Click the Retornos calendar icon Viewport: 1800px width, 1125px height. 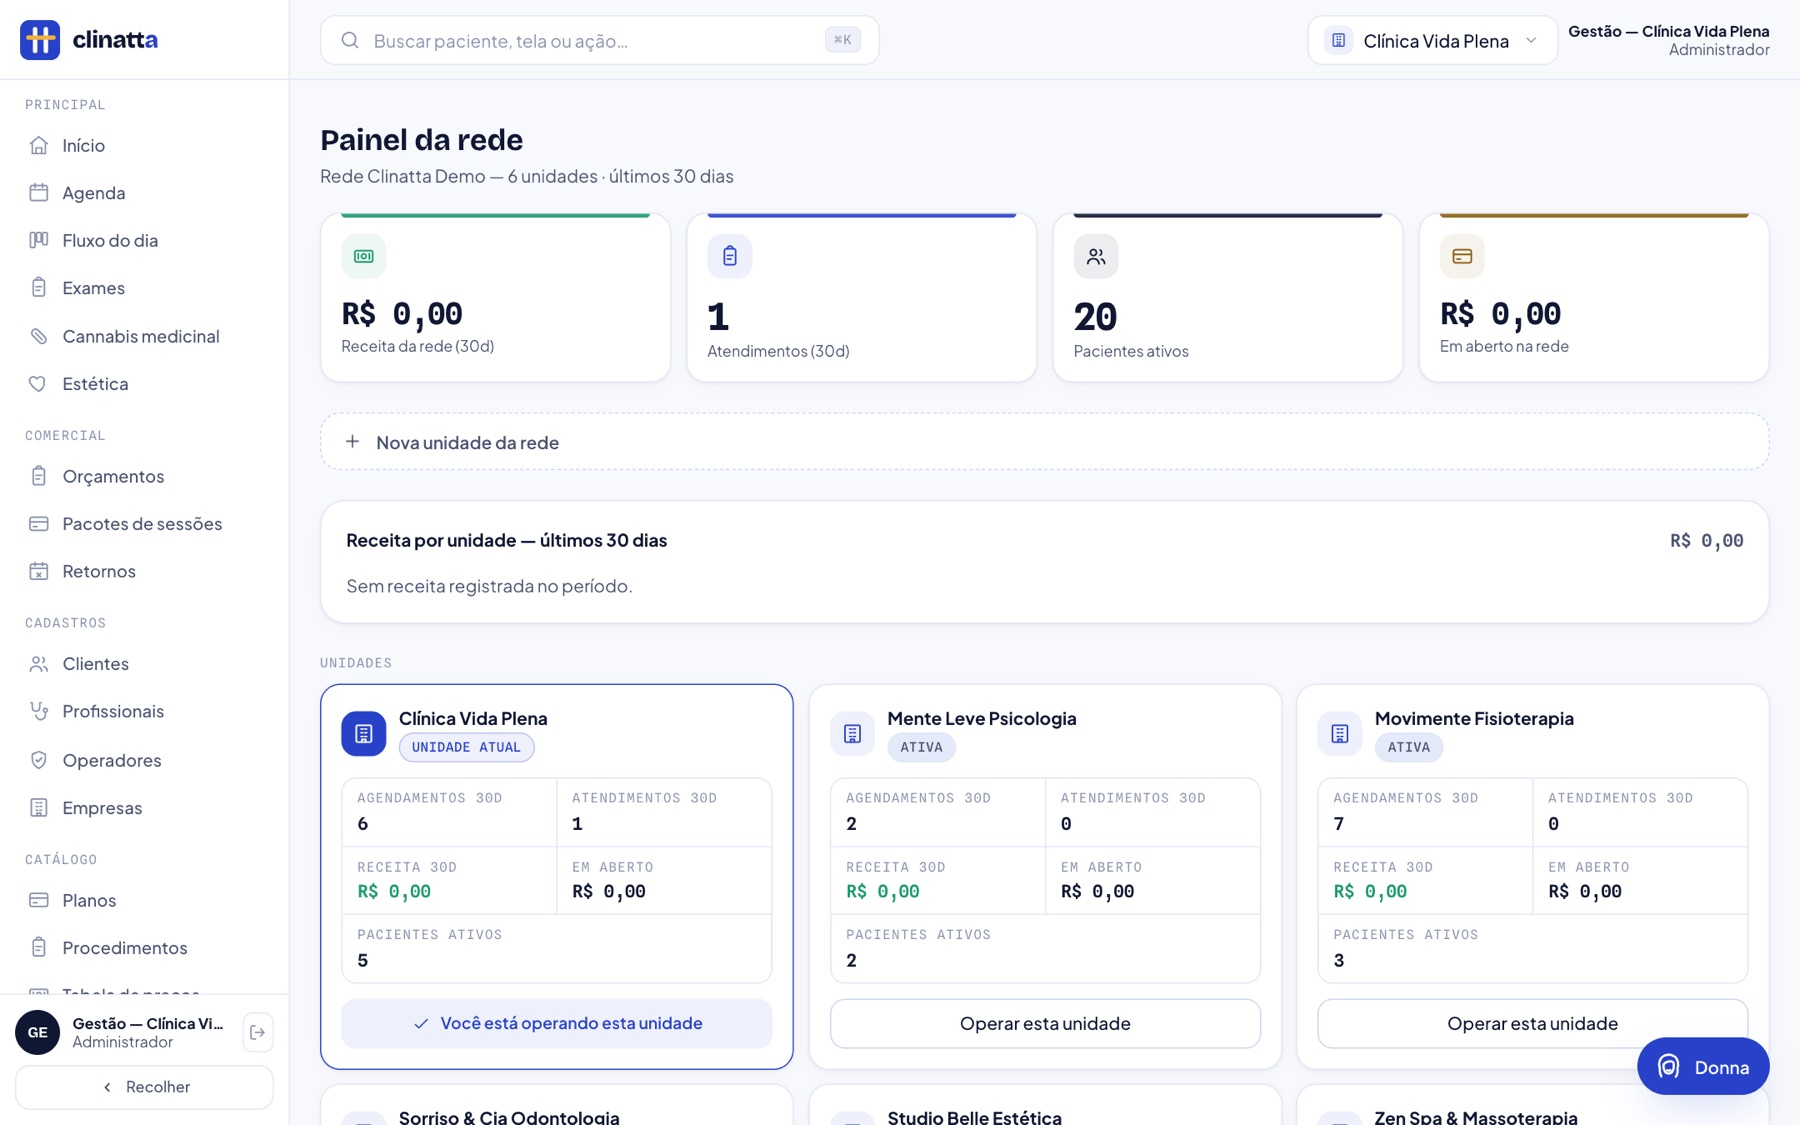(x=39, y=571)
